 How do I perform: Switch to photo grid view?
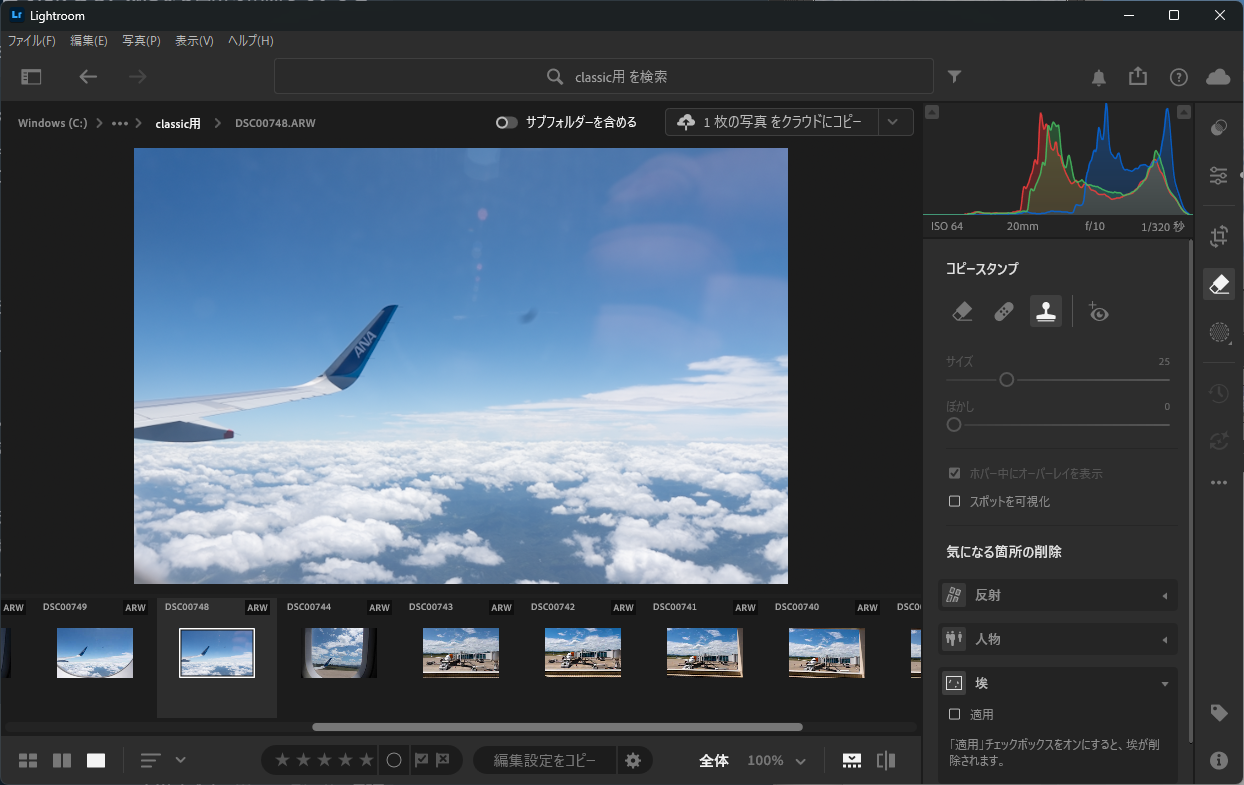click(x=28, y=760)
